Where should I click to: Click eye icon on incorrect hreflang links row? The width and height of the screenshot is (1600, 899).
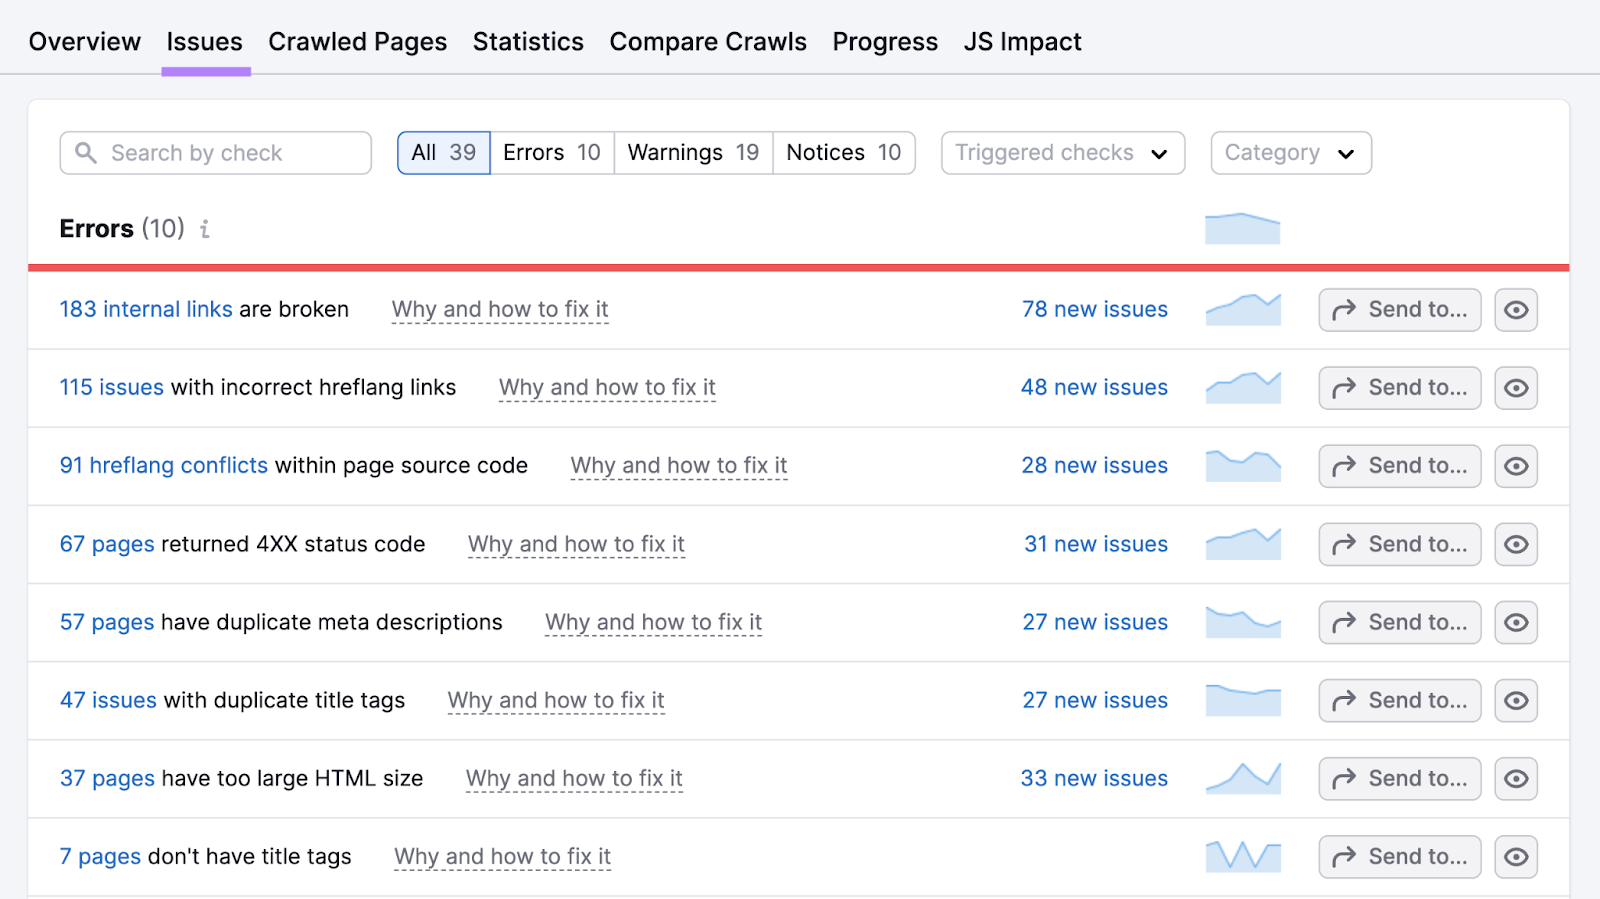point(1515,387)
